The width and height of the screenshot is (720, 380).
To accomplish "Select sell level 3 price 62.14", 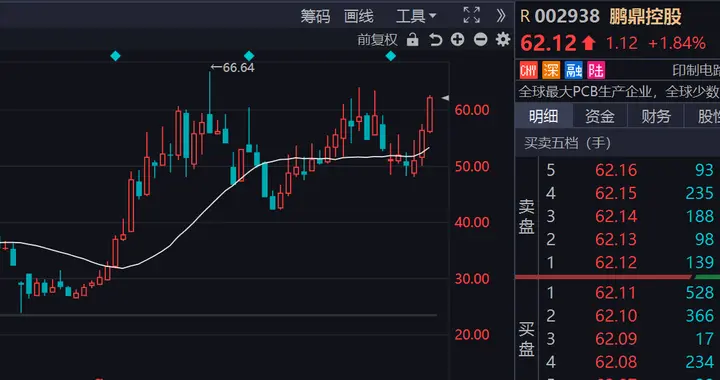I will click(x=616, y=216).
